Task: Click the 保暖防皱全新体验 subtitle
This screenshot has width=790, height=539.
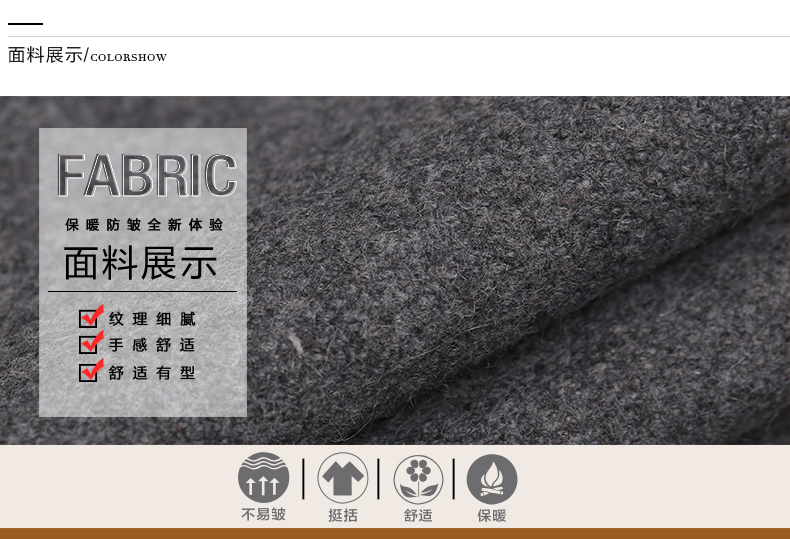Action: coord(143,225)
